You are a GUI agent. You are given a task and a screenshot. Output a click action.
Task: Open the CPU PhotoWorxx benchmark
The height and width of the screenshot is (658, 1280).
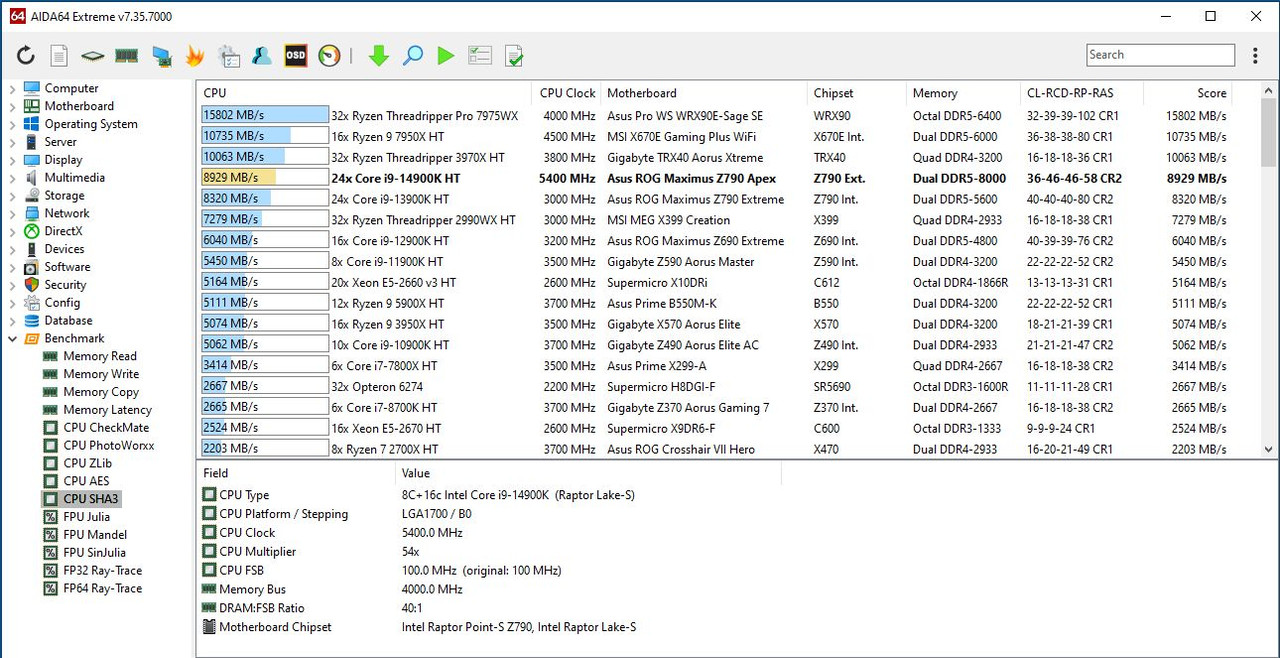coord(109,446)
